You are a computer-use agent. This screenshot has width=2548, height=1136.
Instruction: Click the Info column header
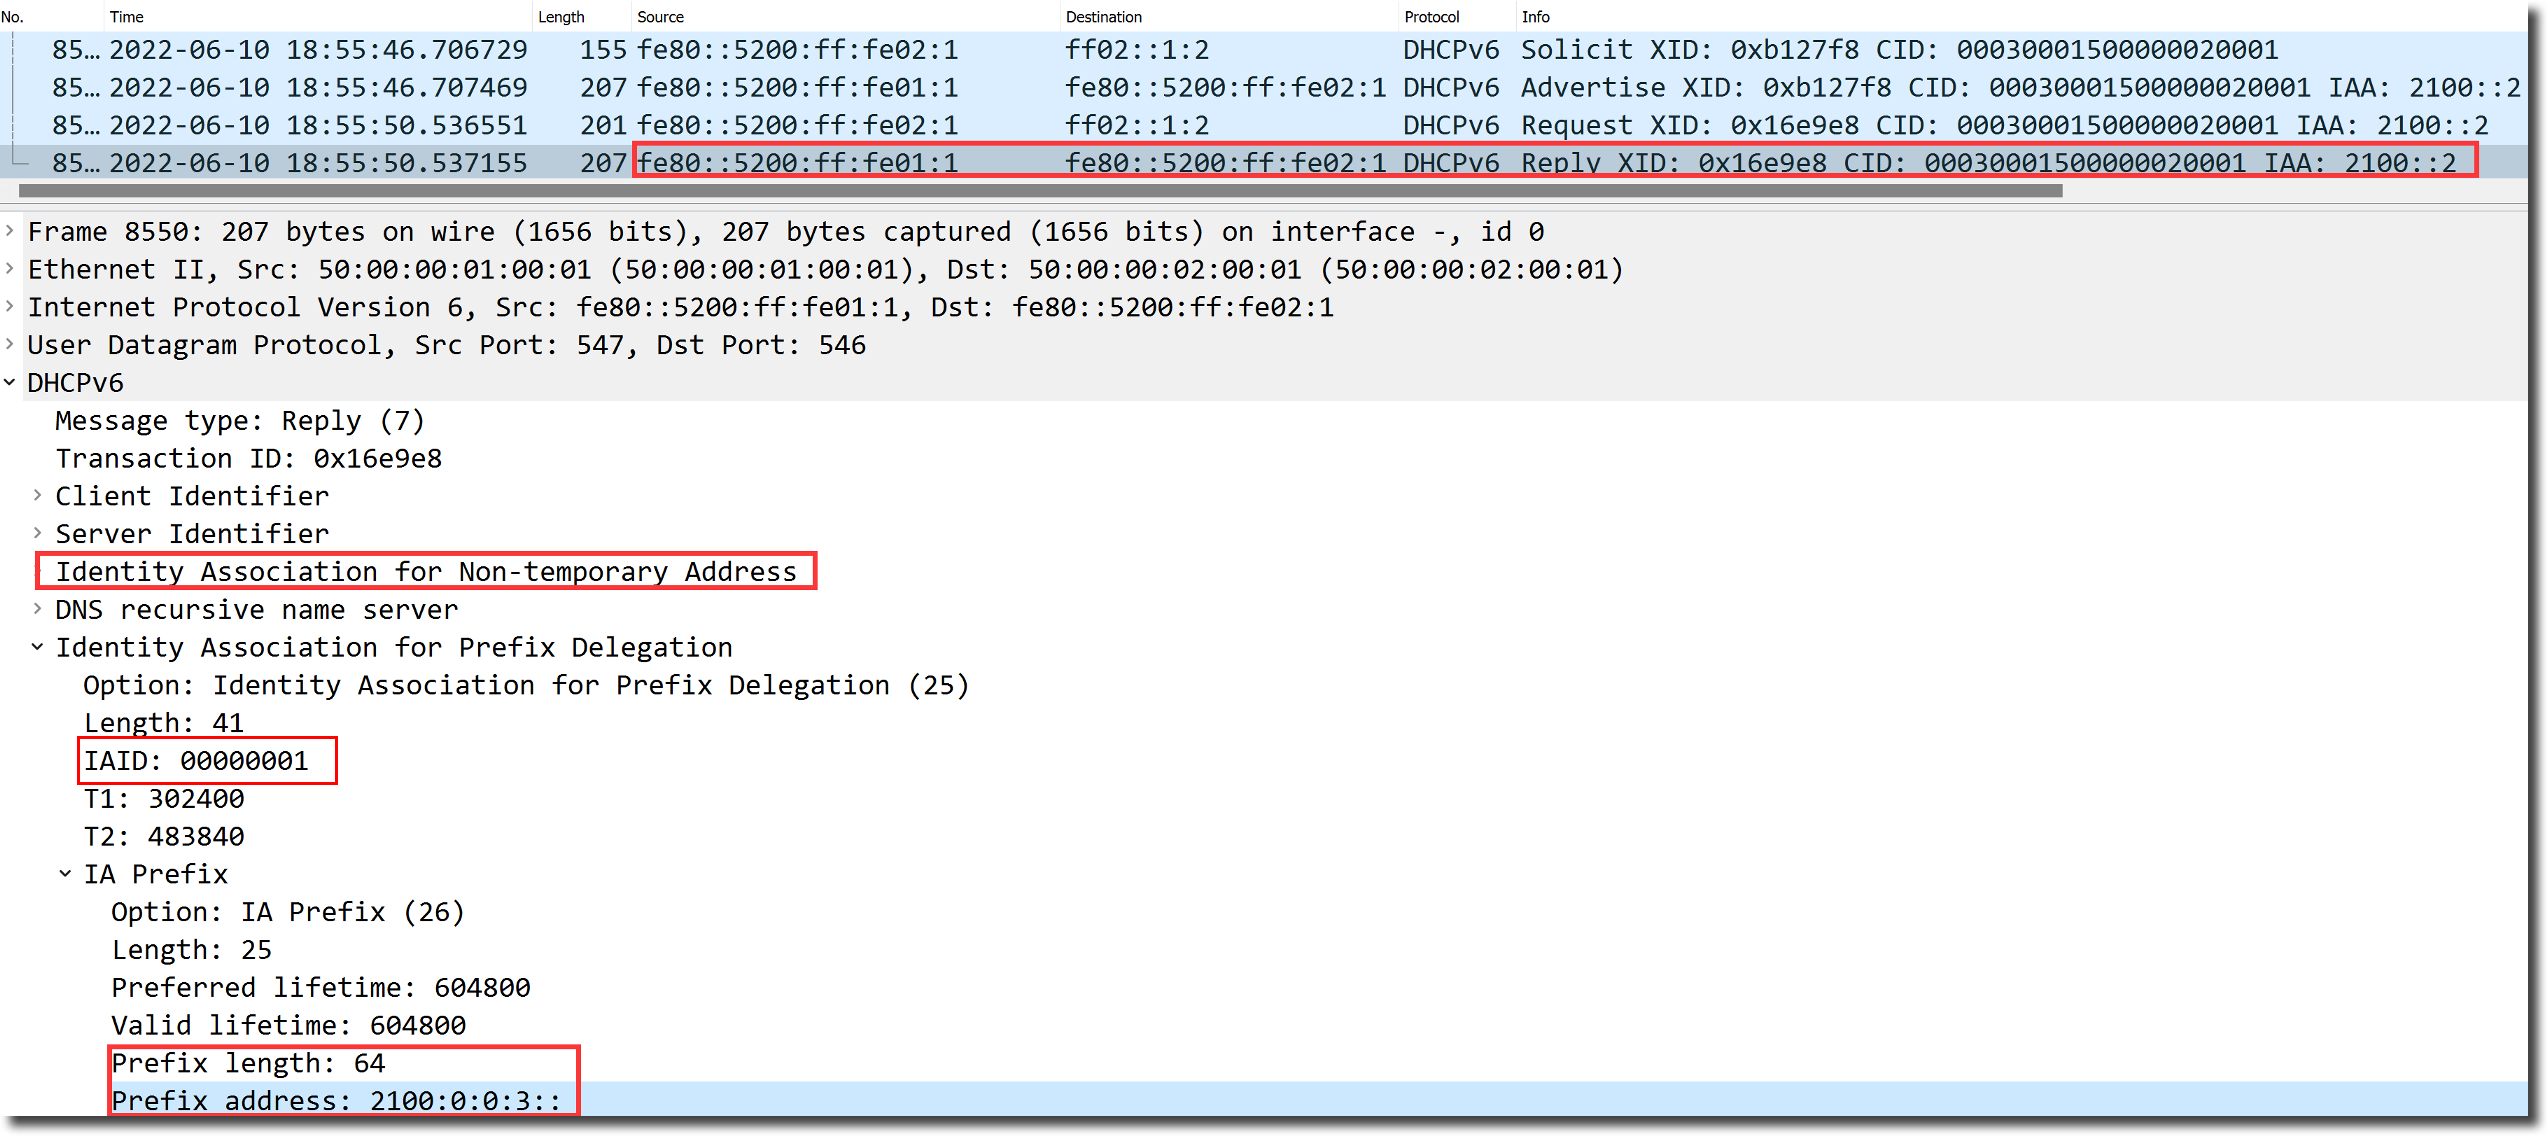tap(1535, 16)
